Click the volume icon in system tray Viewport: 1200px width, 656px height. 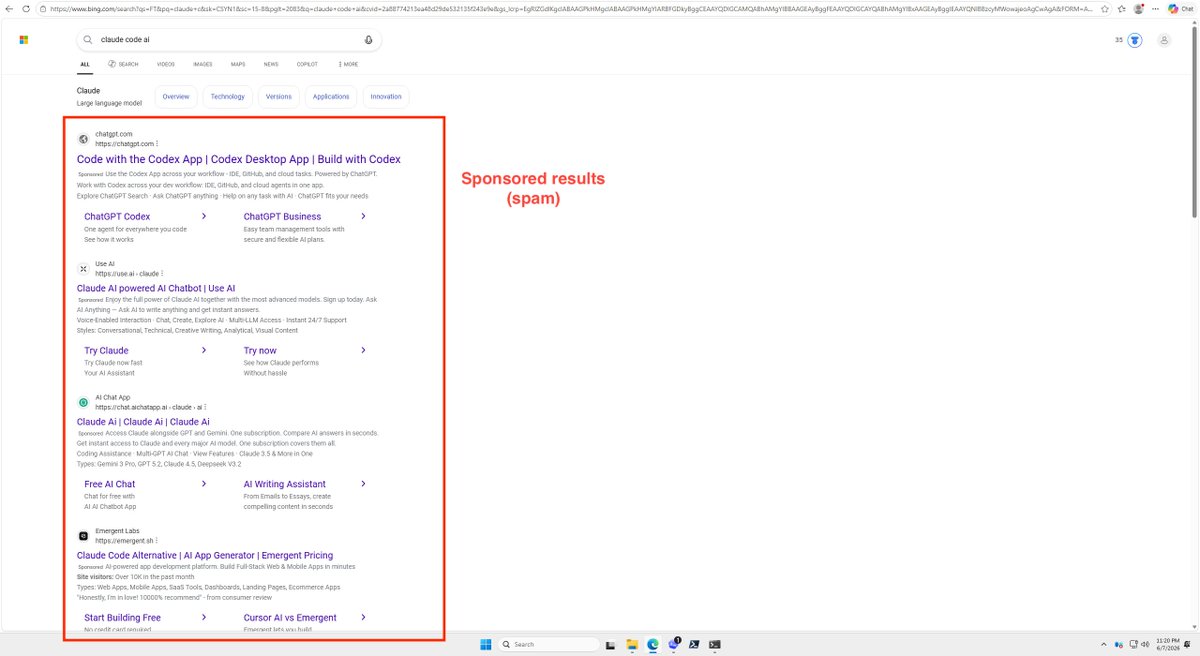[1145, 644]
